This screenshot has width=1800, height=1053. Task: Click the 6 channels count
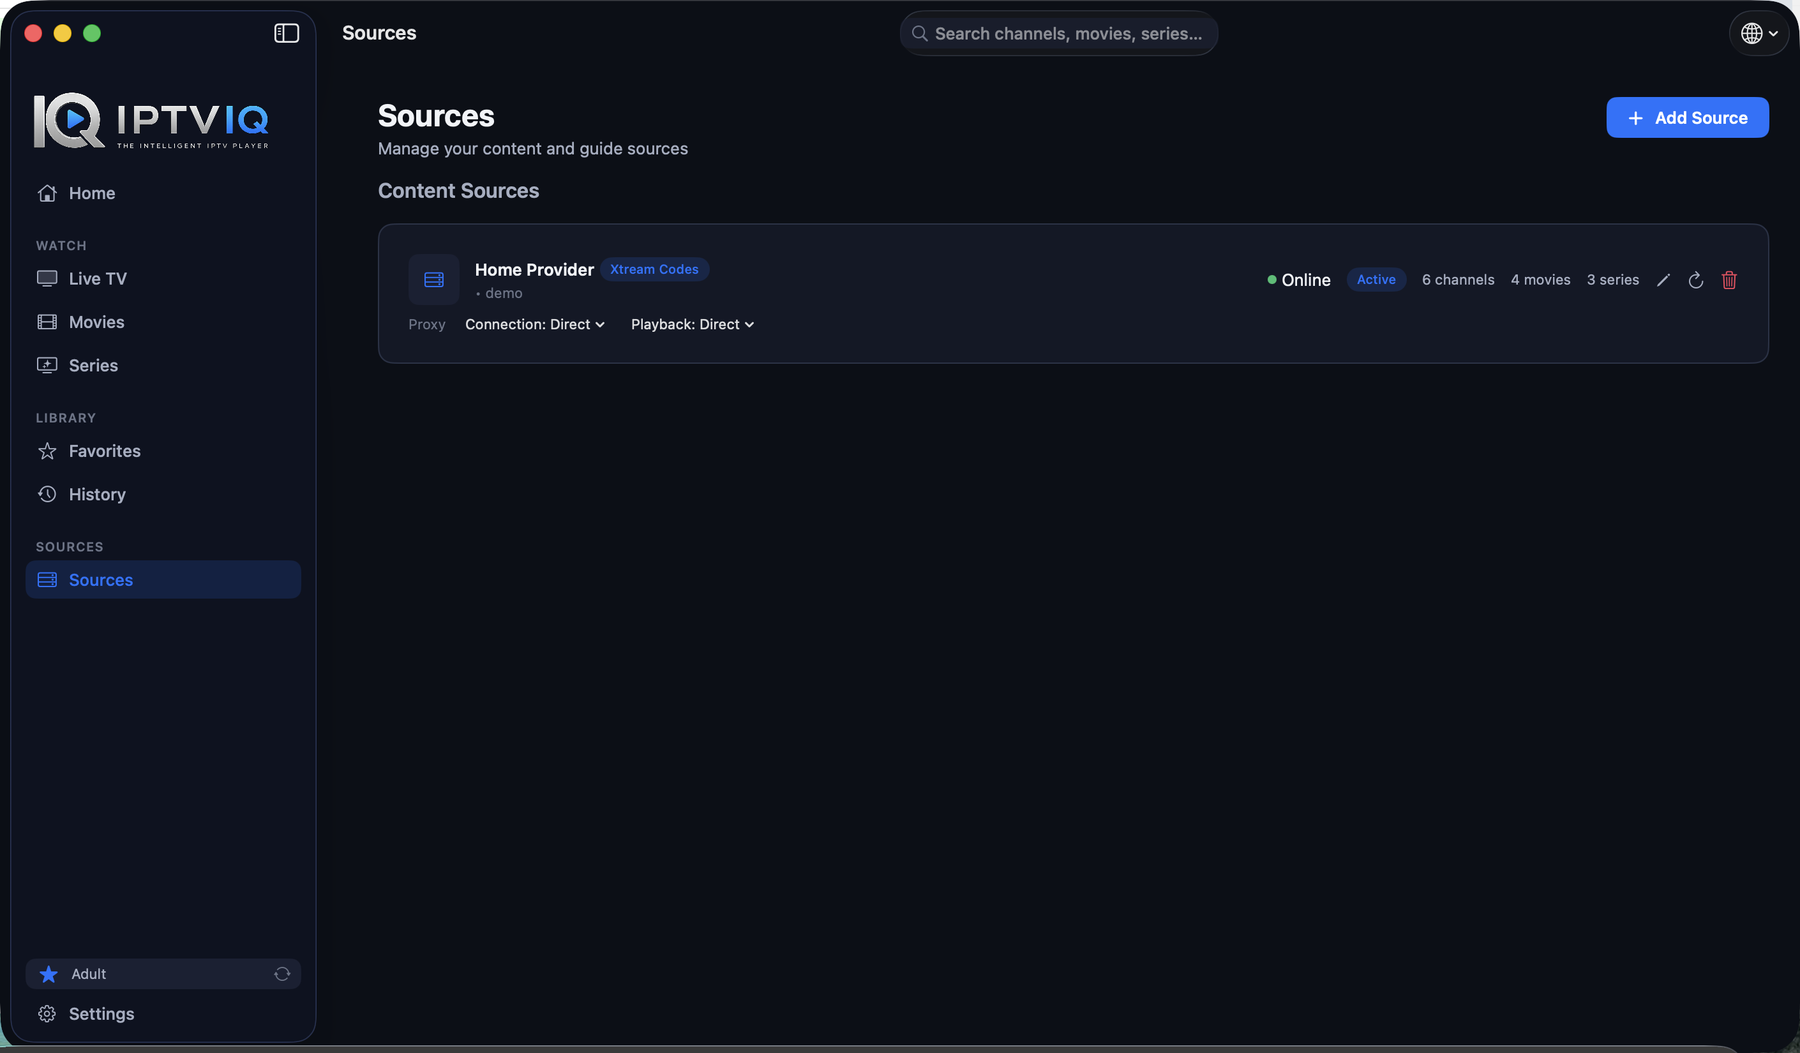pyautogui.click(x=1458, y=280)
